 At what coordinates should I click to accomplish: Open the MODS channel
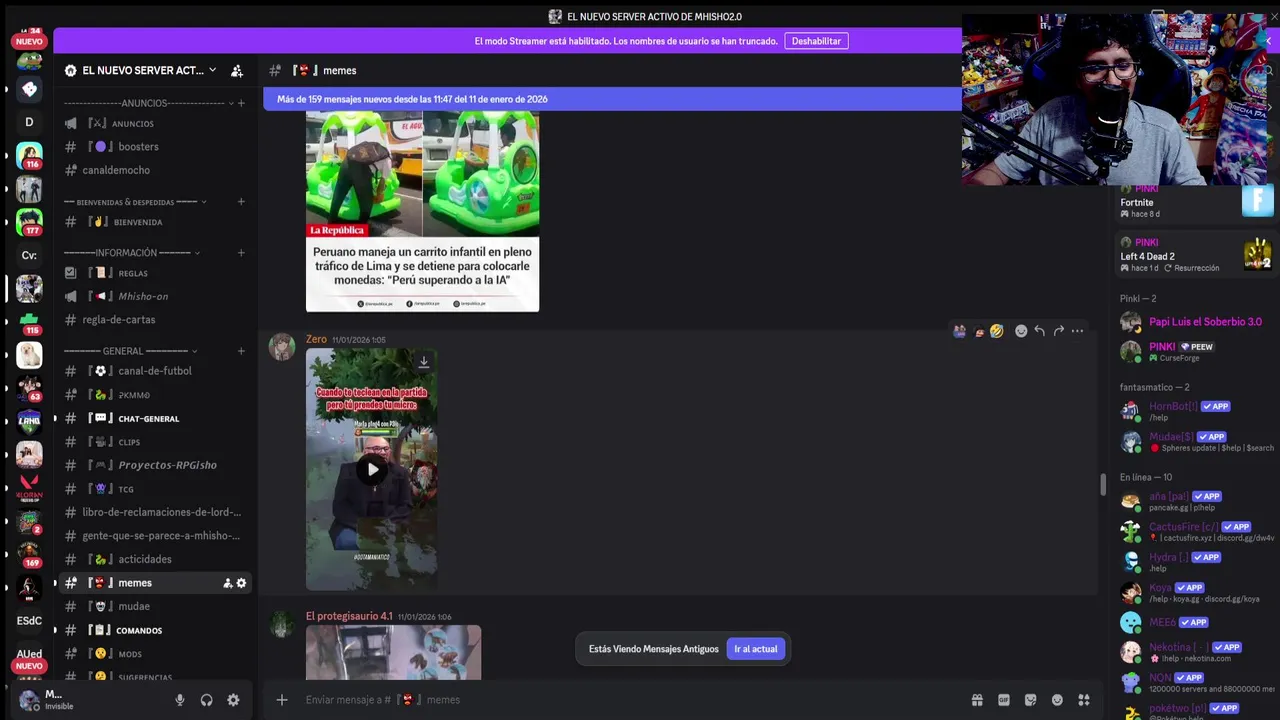point(154,654)
